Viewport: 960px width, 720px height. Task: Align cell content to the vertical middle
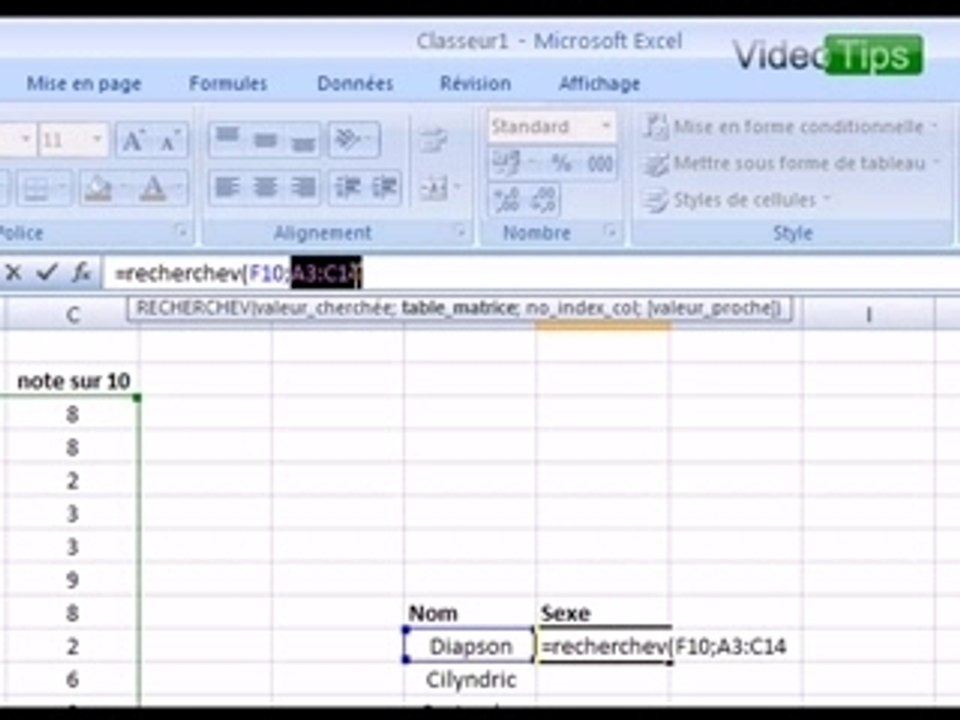click(264, 140)
